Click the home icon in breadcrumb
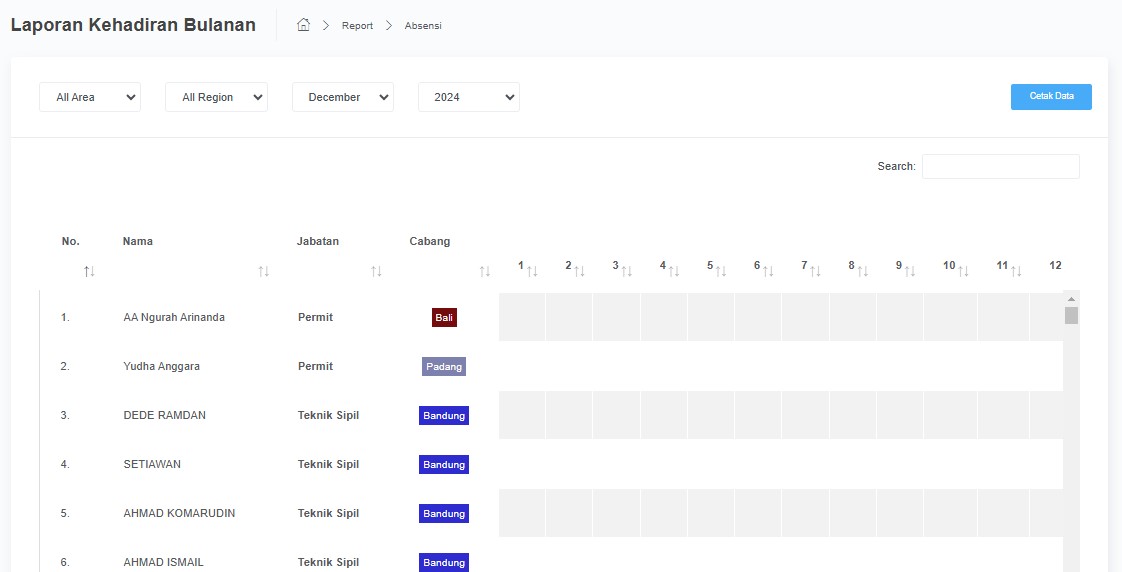This screenshot has height=572, width=1122. click(x=304, y=25)
